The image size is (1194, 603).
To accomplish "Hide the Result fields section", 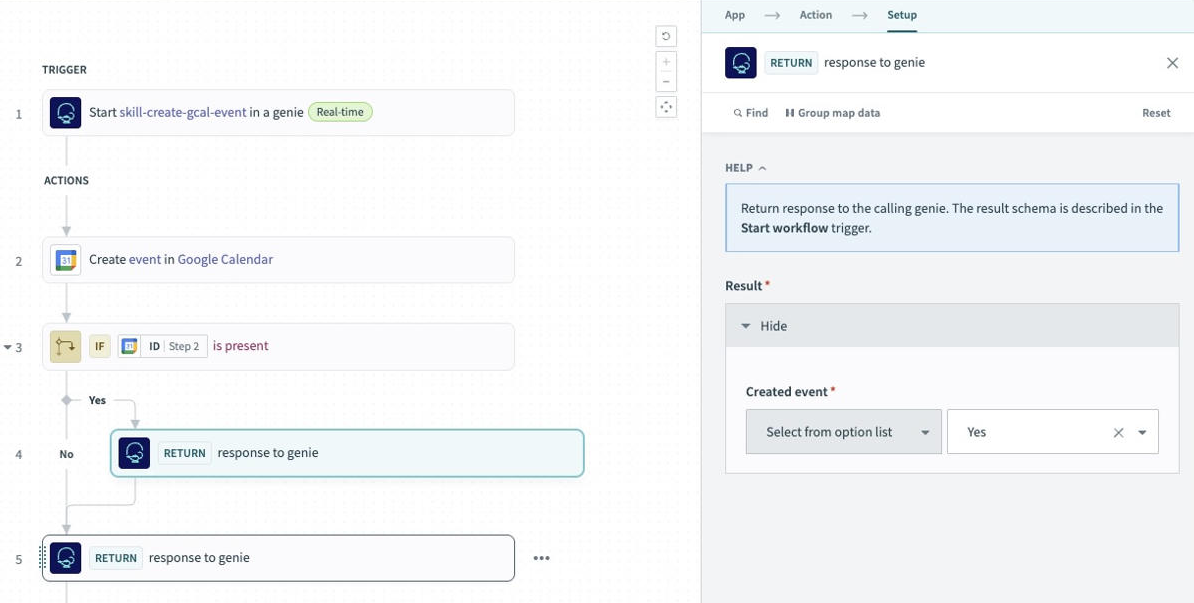I will click(x=765, y=326).
